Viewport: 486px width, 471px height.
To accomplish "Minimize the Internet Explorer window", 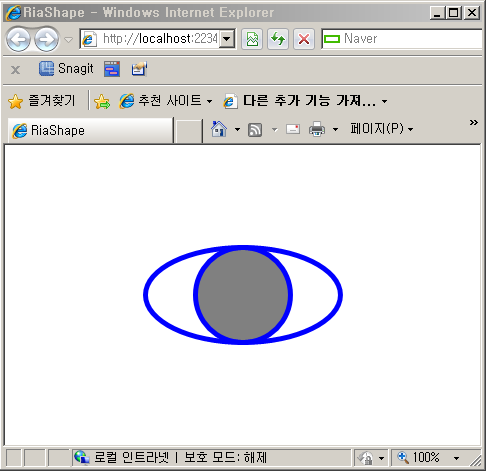I will (x=437, y=13).
